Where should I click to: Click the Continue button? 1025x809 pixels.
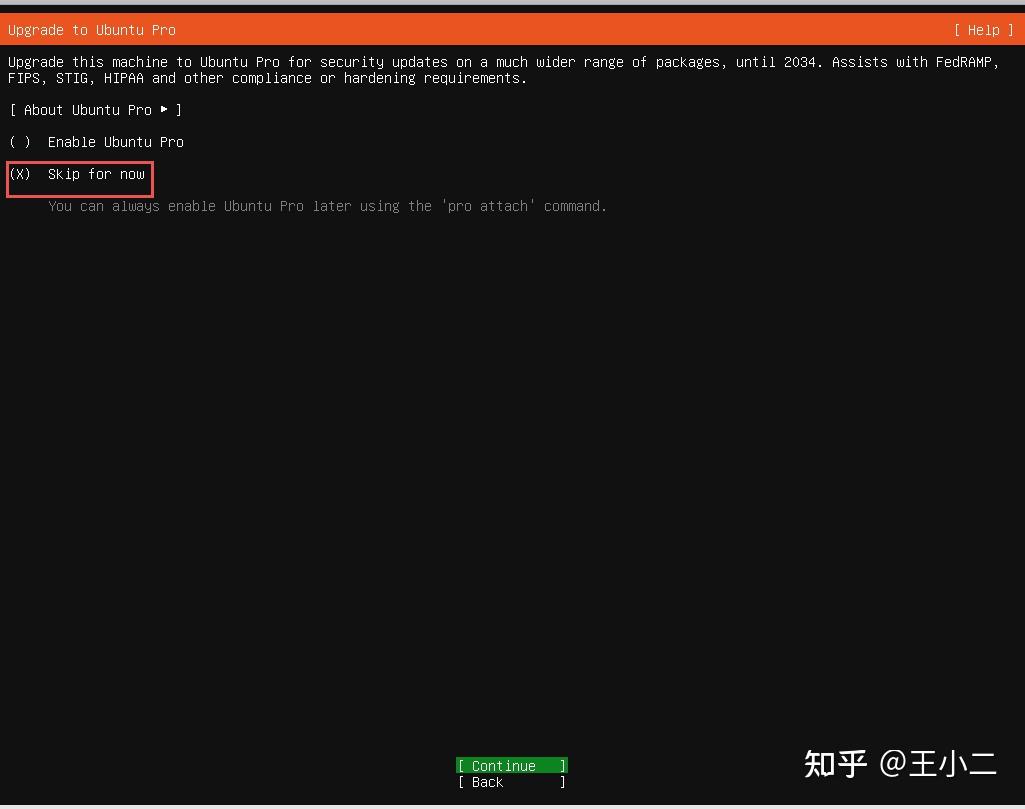coord(511,765)
